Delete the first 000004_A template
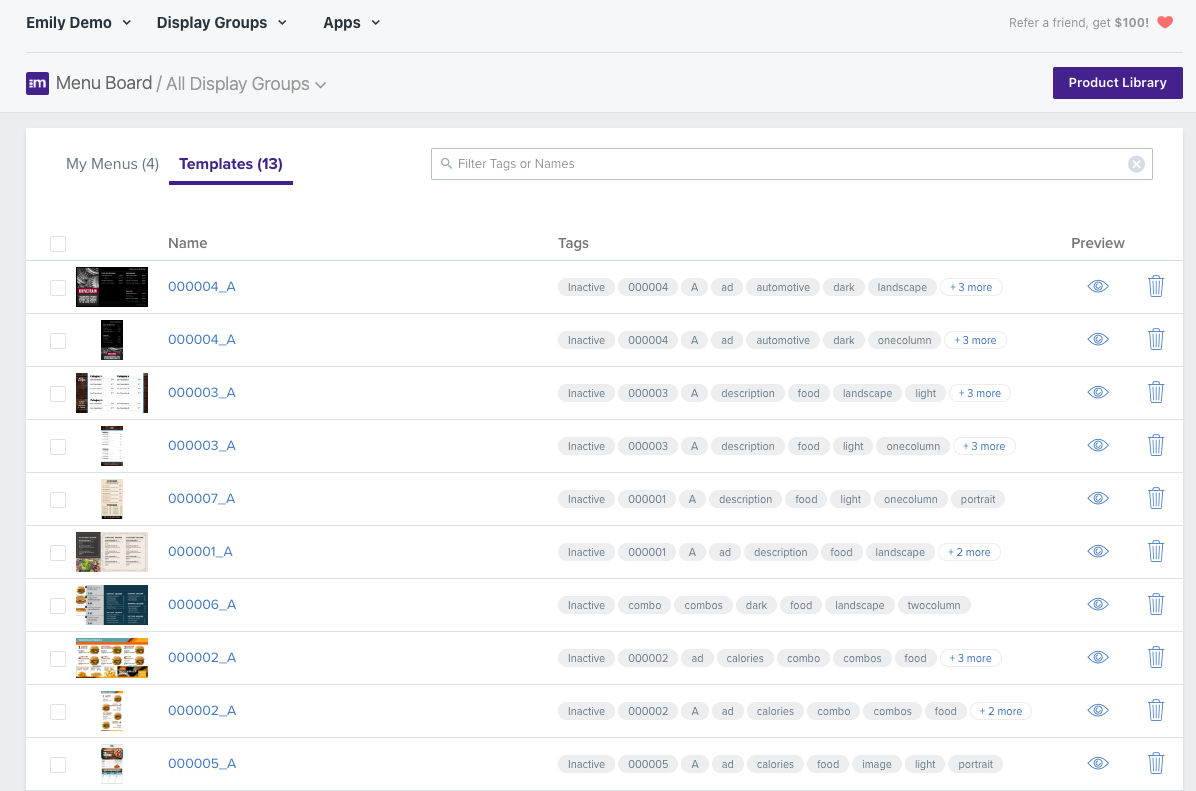This screenshot has width=1196, height=791. click(x=1156, y=285)
